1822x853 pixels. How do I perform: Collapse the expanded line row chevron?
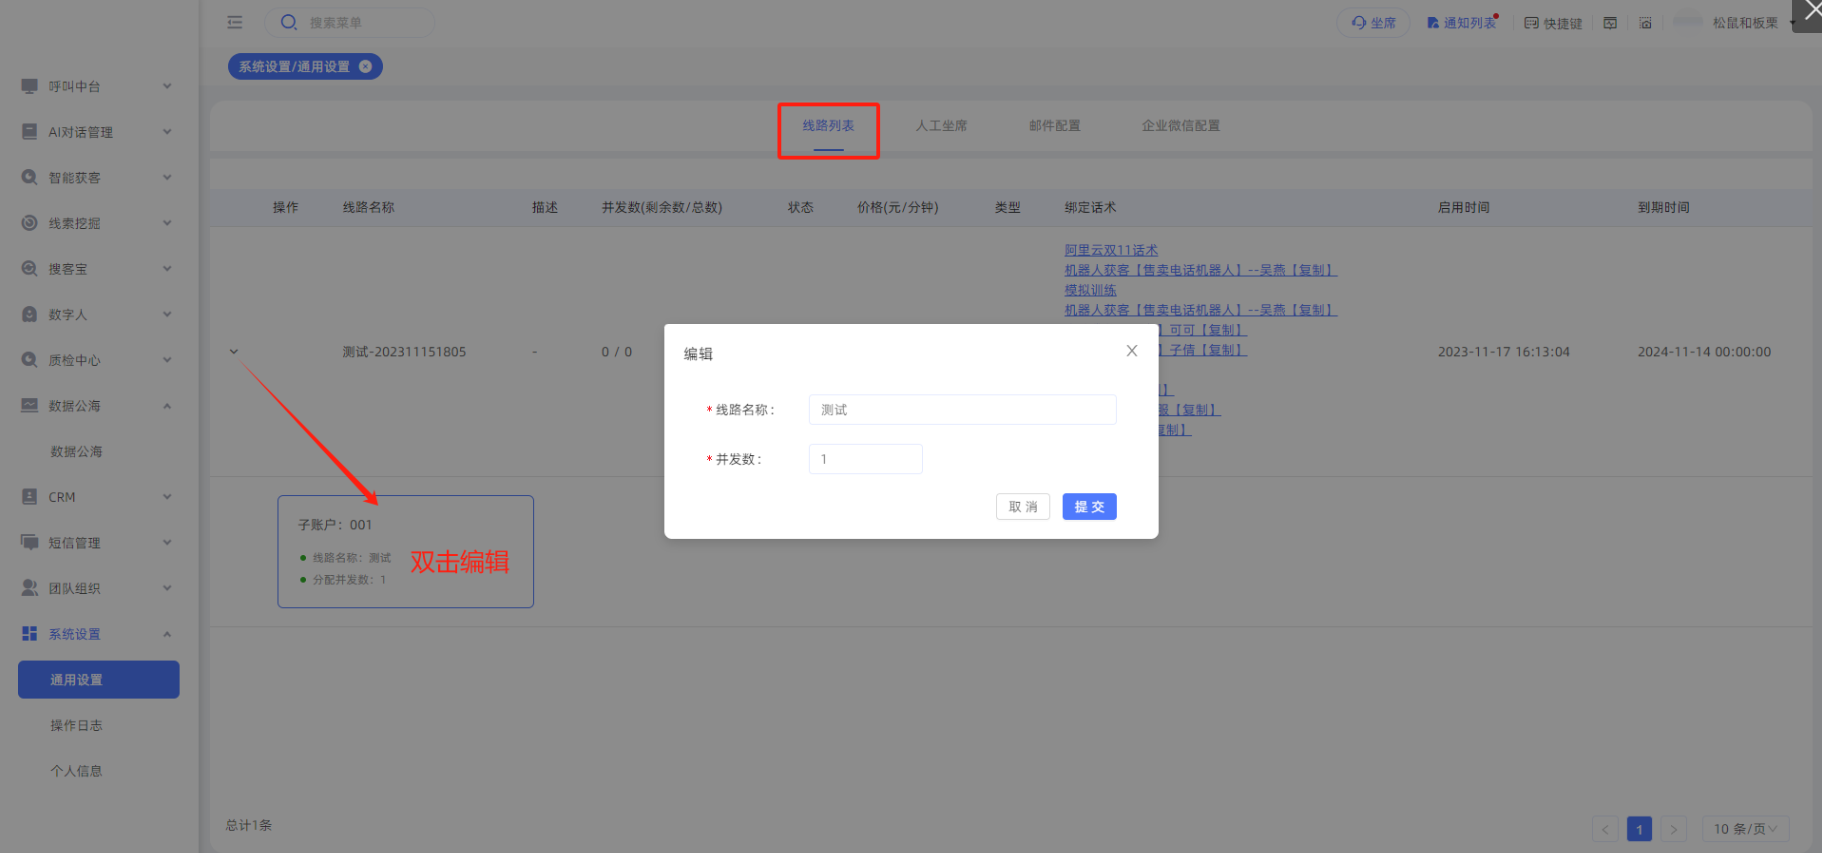234,351
